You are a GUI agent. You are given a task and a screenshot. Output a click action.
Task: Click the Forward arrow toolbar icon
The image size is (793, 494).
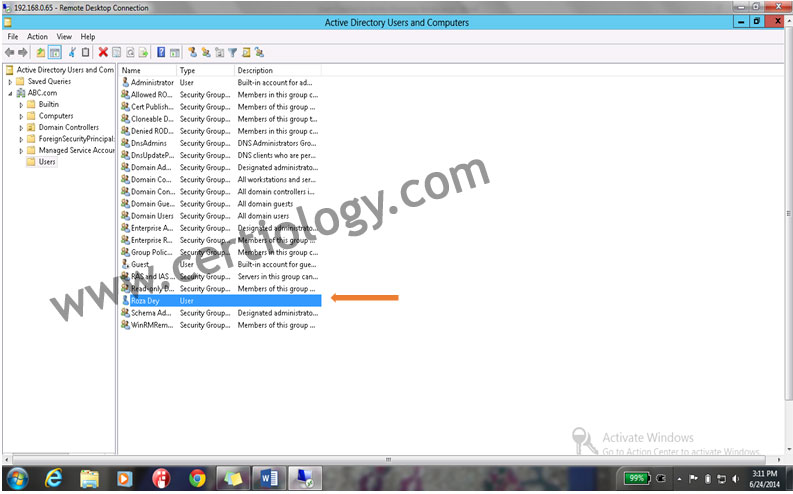(23, 53)
